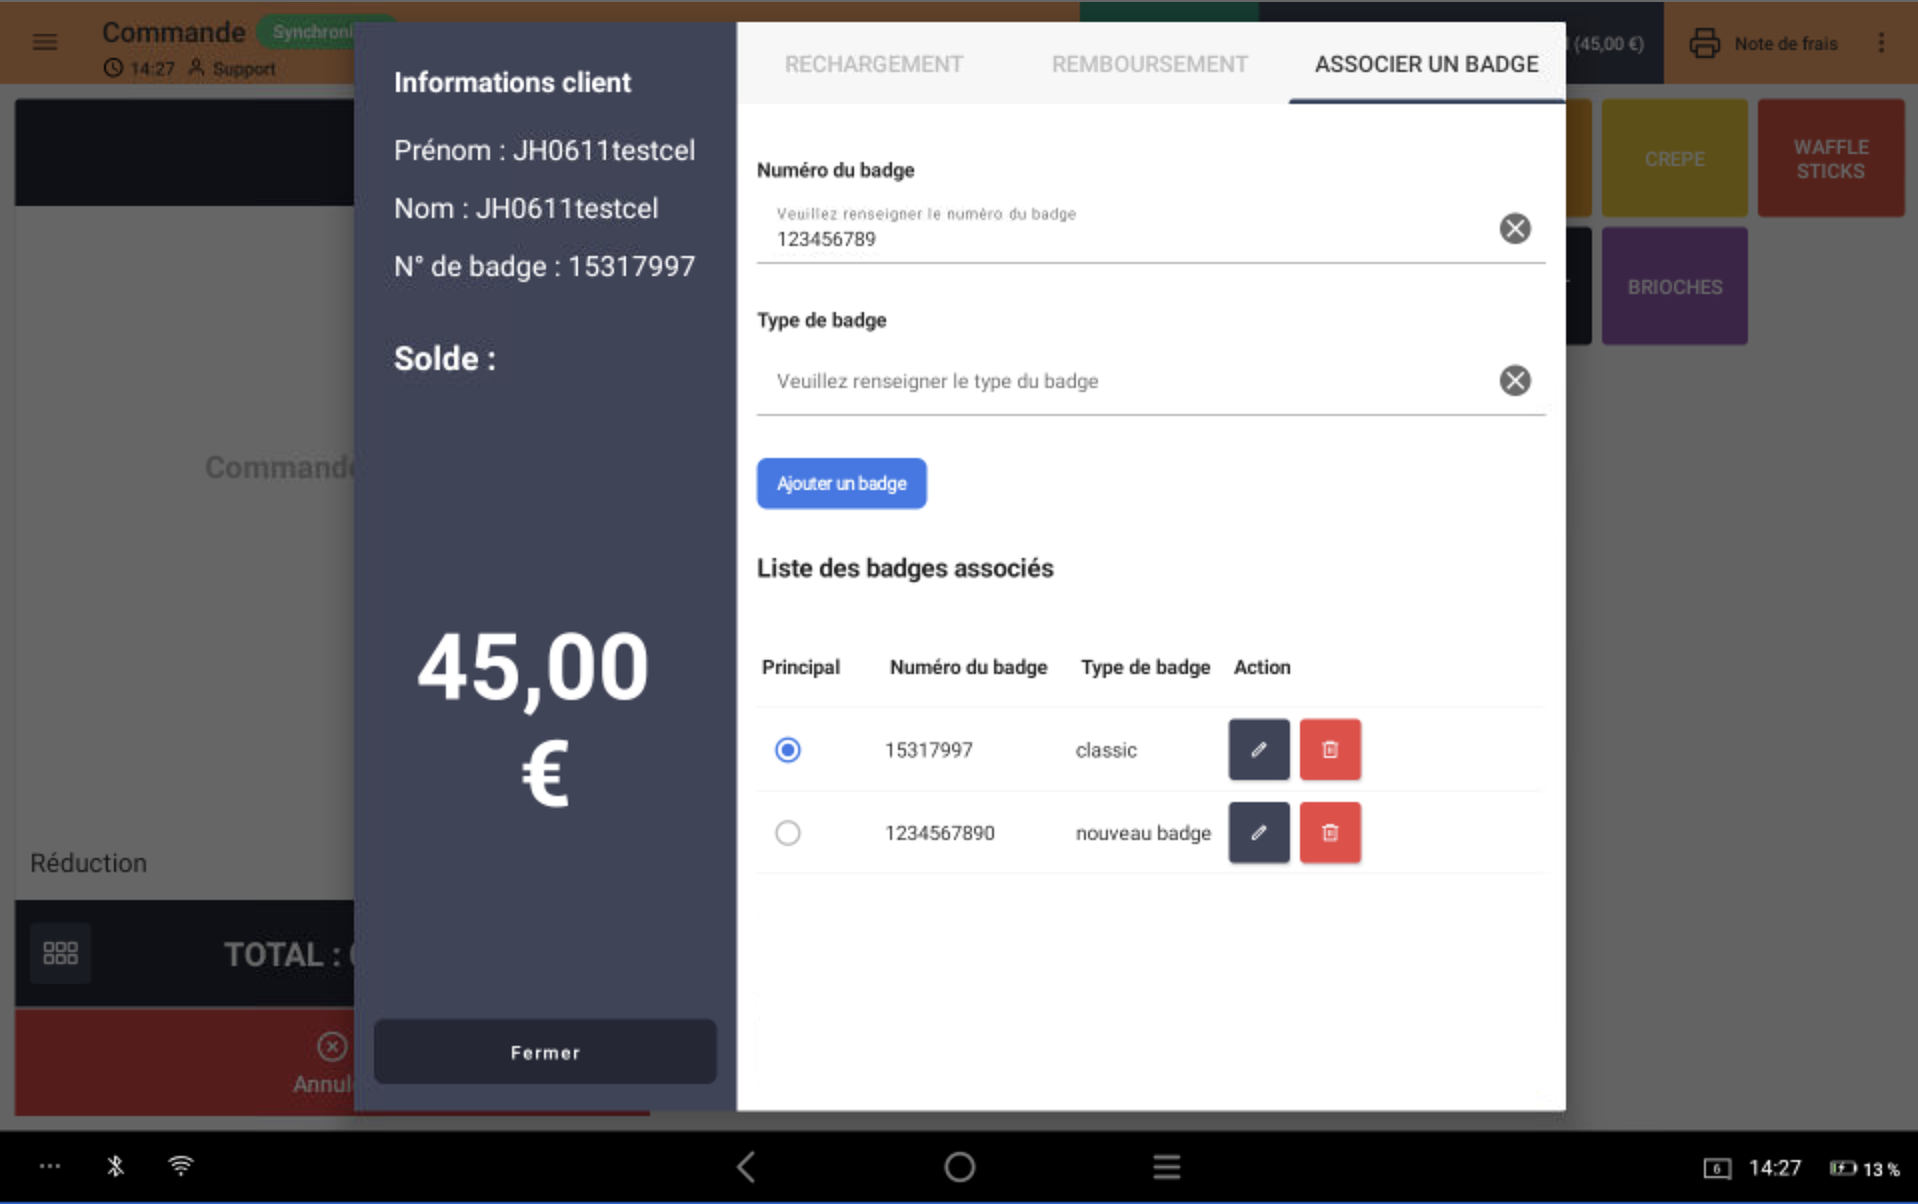Image resolution: width=1918 pixels, height=1204 pixels.
Task: Edit the 15317997 classic badge
Action: (1258, 749)
